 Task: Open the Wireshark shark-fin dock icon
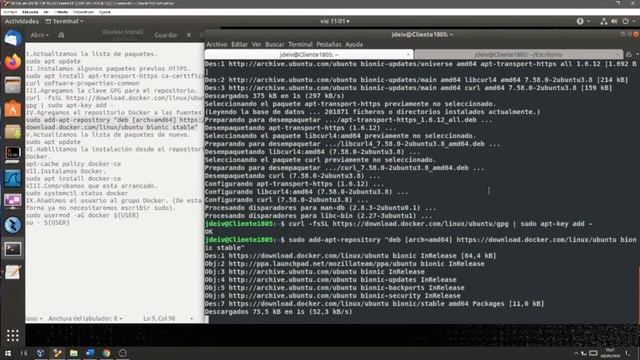point(13,179)
